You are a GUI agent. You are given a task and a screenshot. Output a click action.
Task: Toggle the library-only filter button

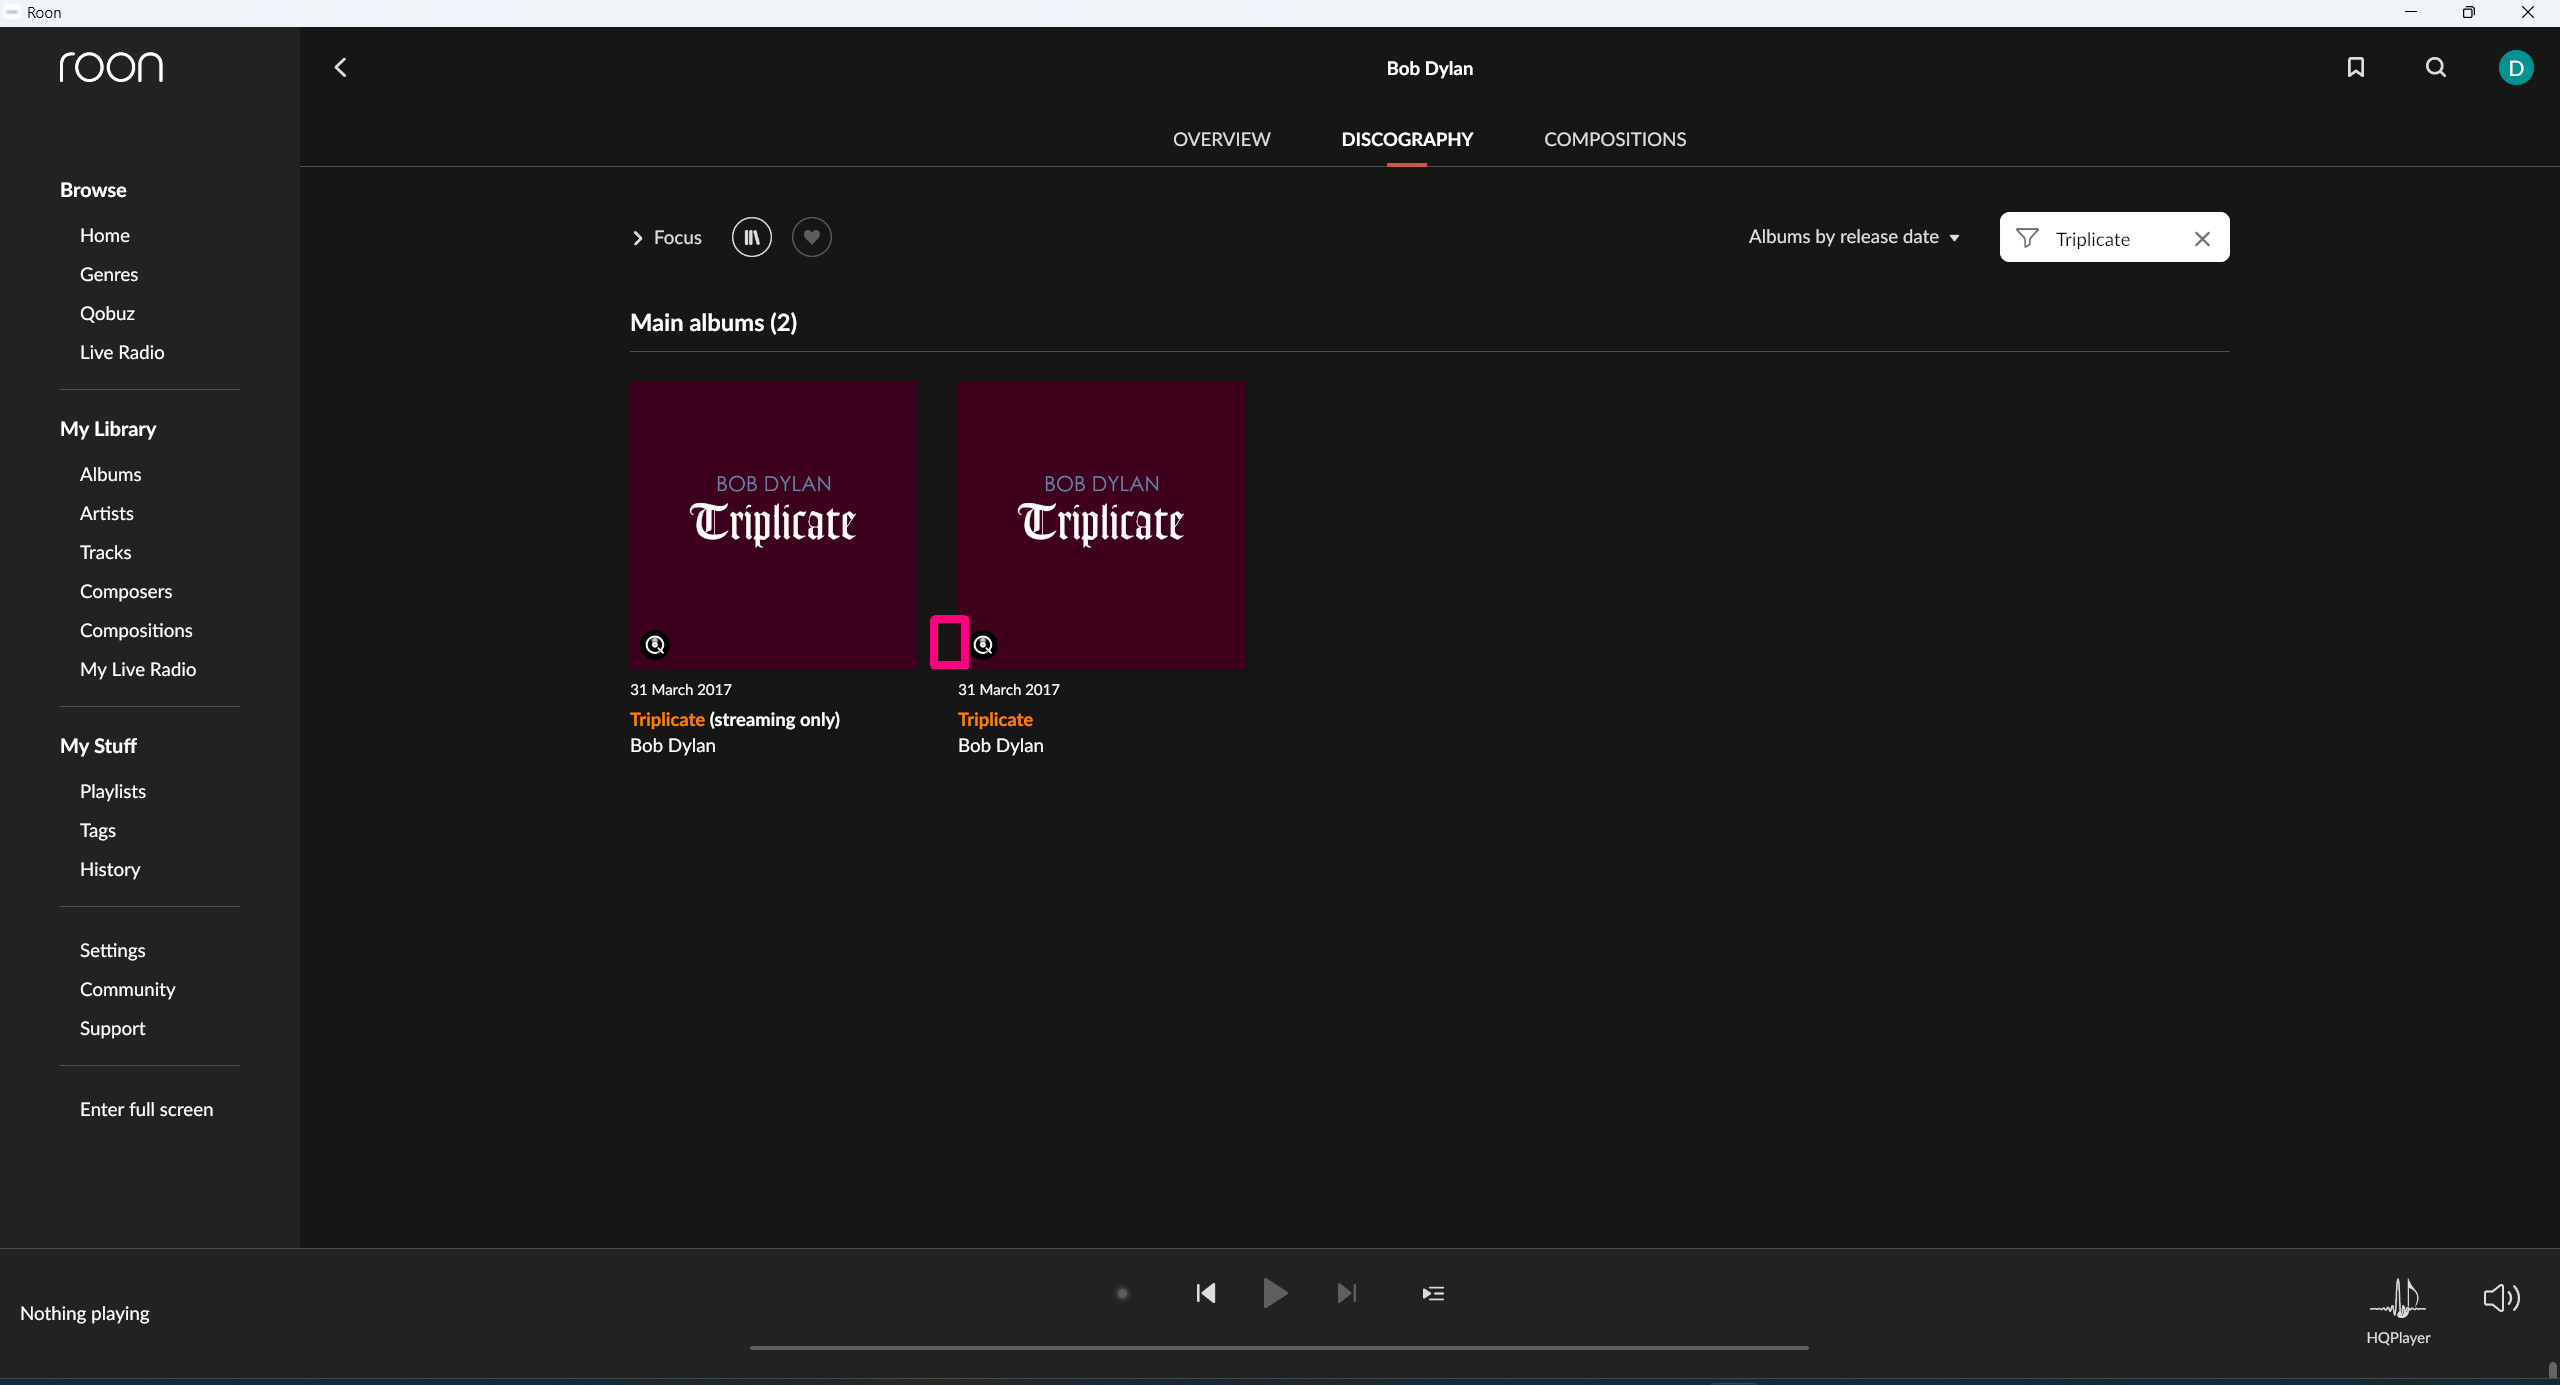pos(751,237)
